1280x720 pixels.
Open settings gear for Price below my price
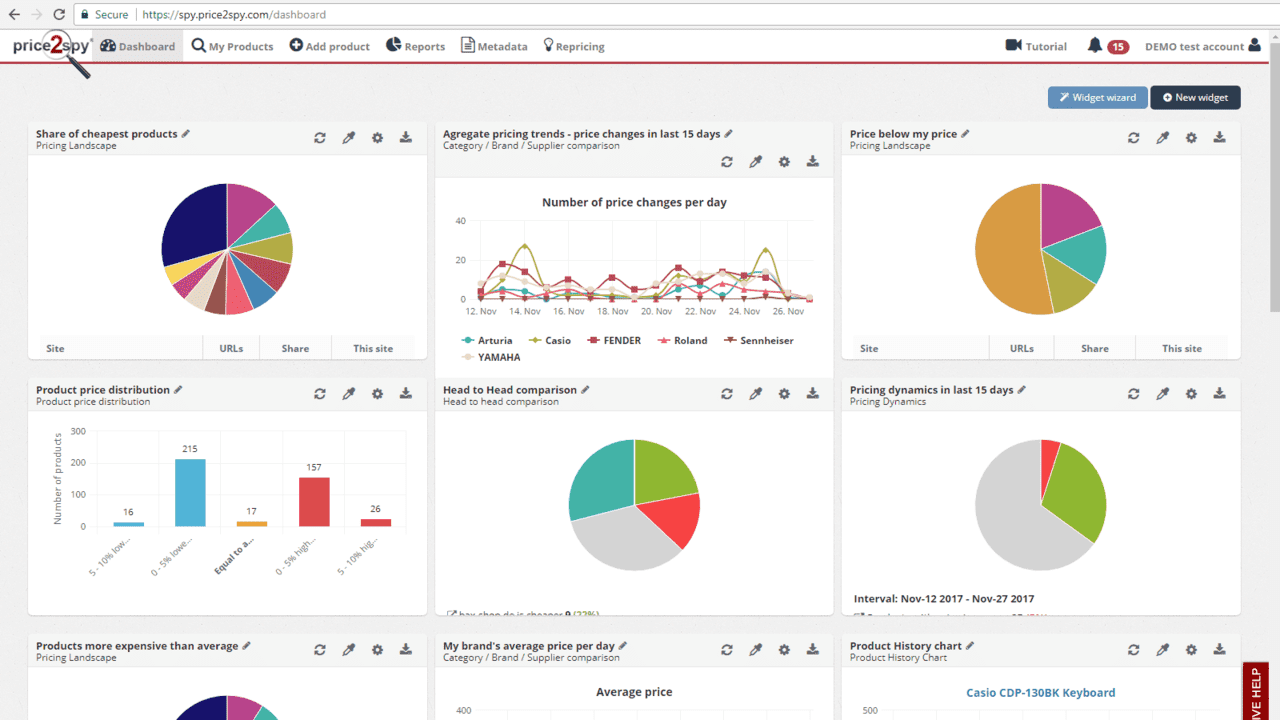[1191, 138]
